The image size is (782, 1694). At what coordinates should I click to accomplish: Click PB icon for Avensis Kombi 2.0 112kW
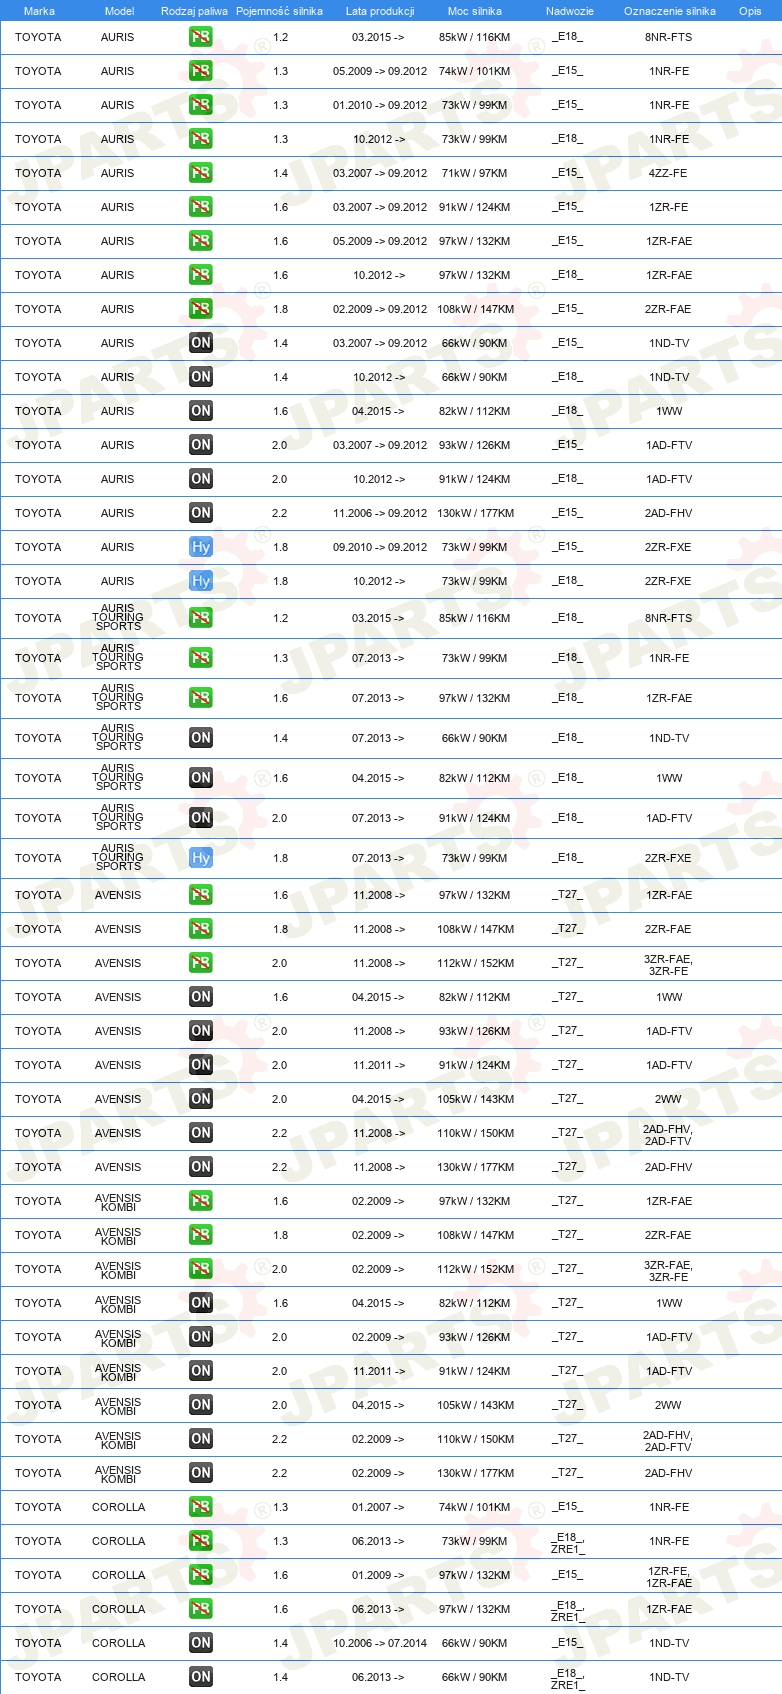click(201, 1269)
